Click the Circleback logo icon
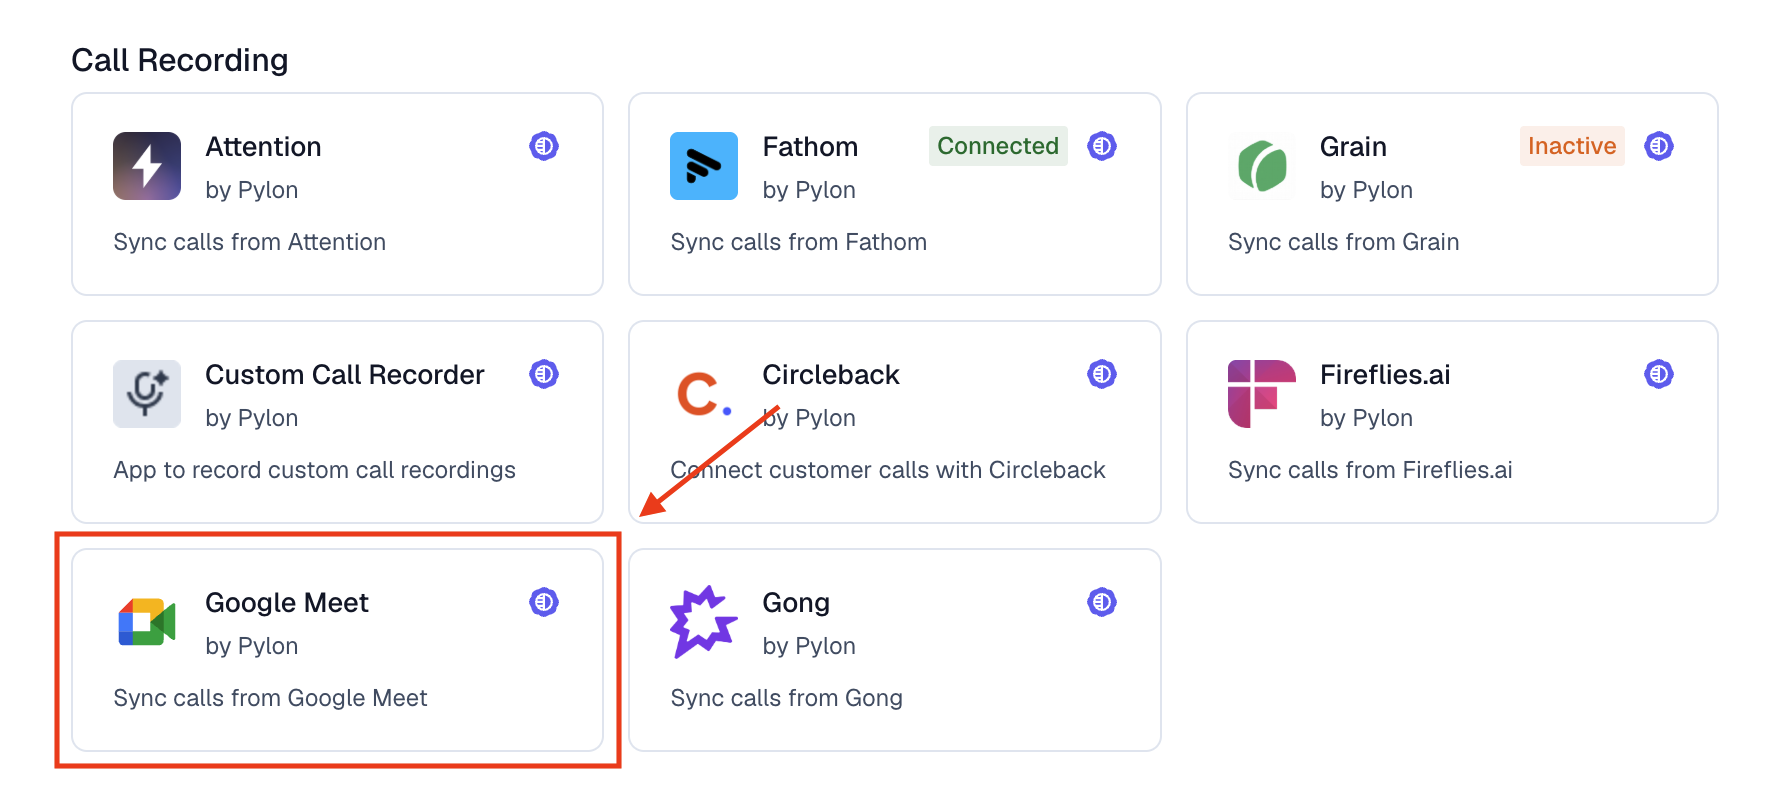Viewport: 1786px width, 794px height. 704,394
